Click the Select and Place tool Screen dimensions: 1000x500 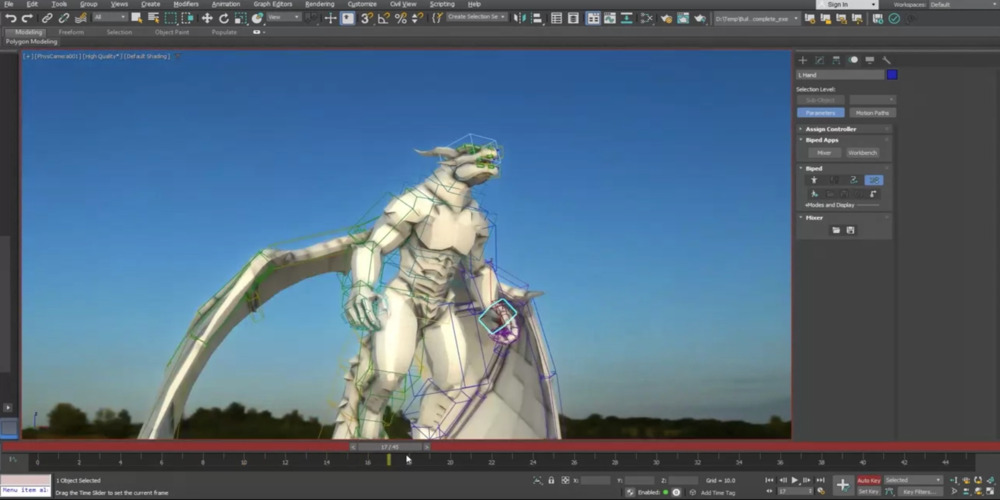pos(257,18)
